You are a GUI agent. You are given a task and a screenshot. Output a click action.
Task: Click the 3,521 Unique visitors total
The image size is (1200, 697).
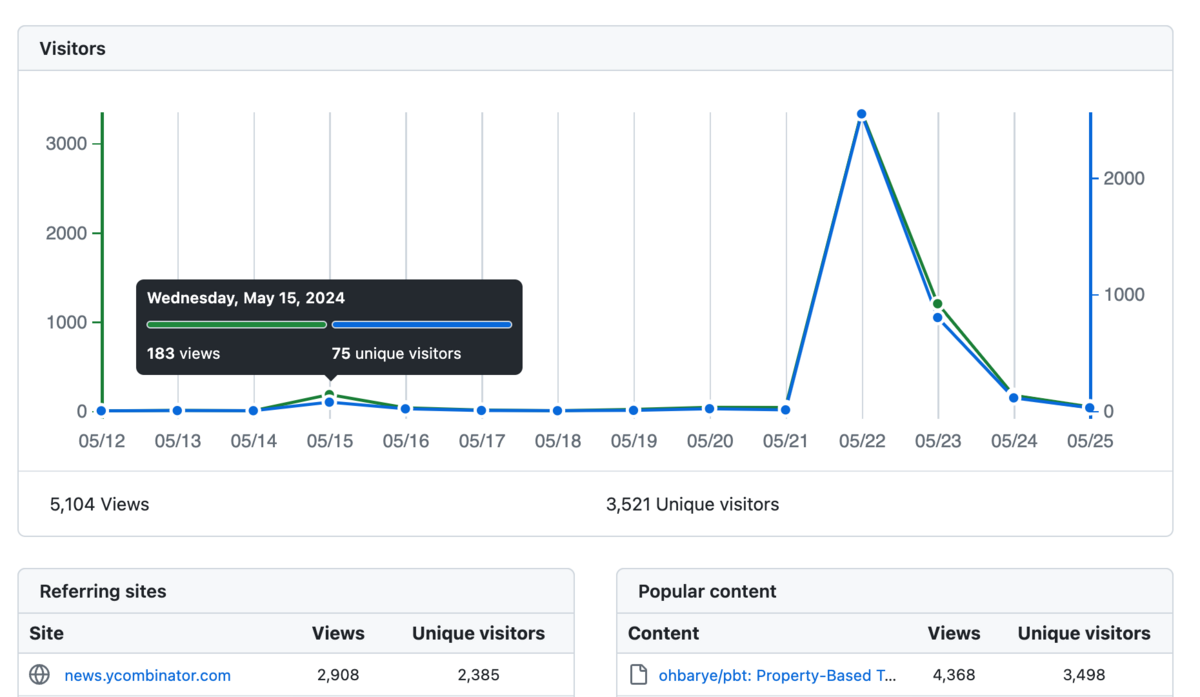(x=692, y=505)
